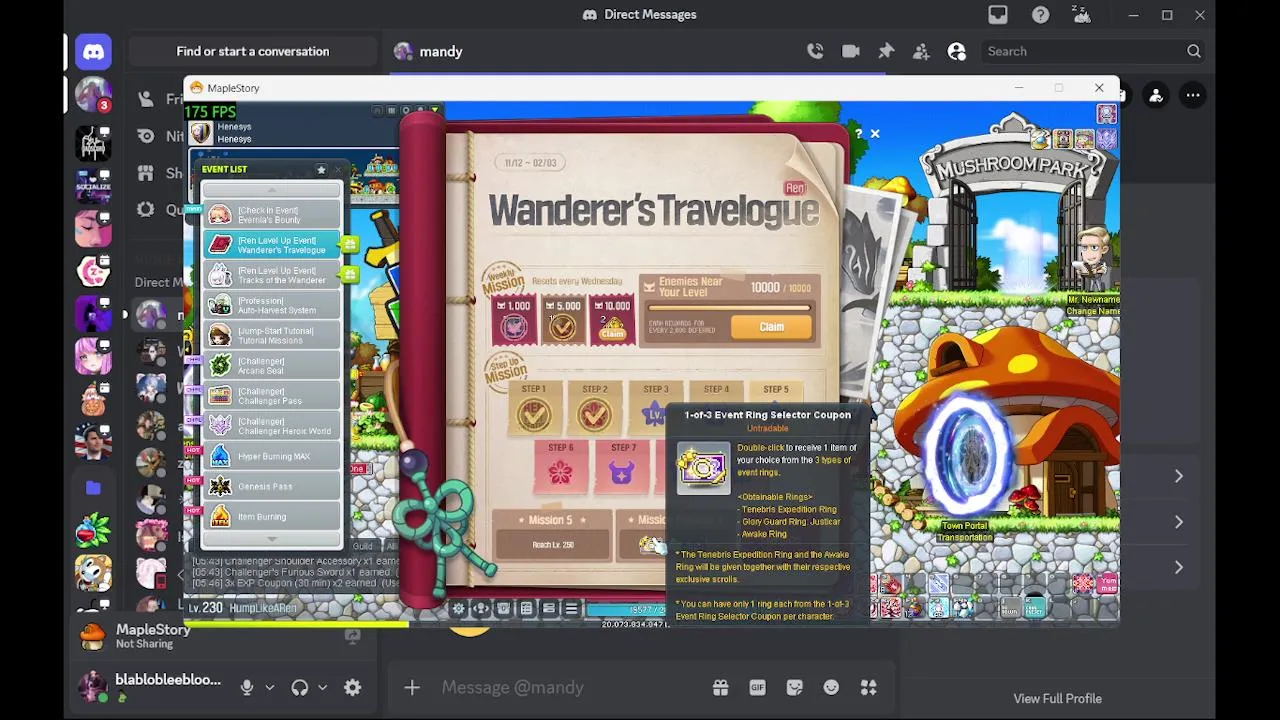Click STEP 6 flower reward tile
Image resolution: width=1280 pixels, height=720 pixels.
561,468
